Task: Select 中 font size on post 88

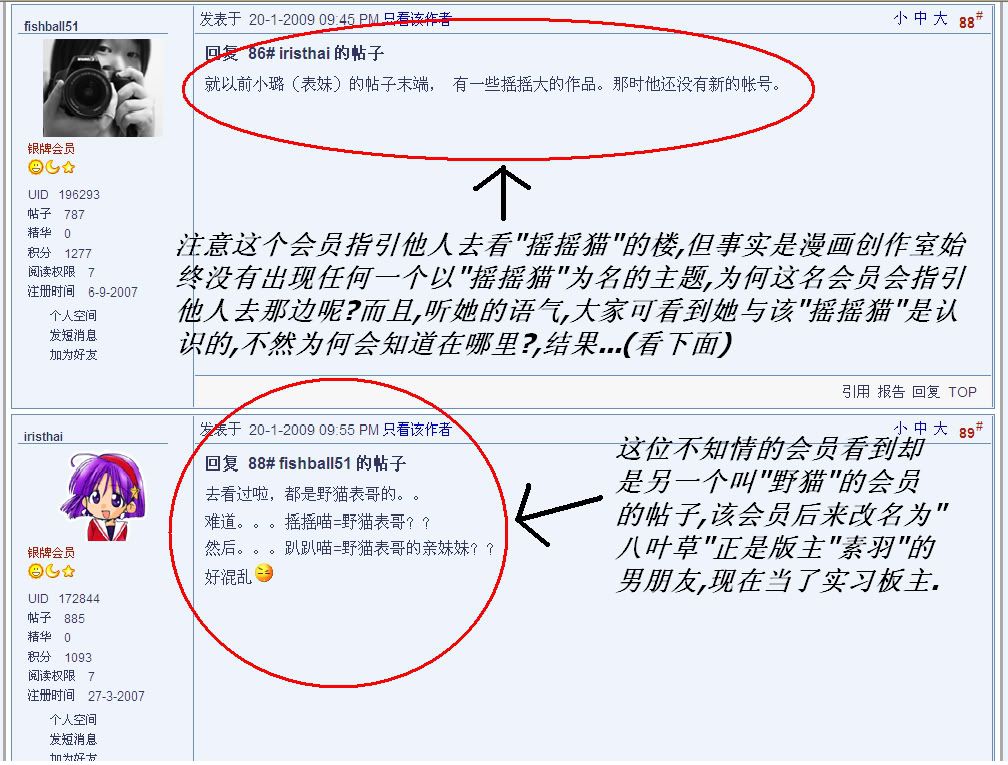Action: pos(921,19)
